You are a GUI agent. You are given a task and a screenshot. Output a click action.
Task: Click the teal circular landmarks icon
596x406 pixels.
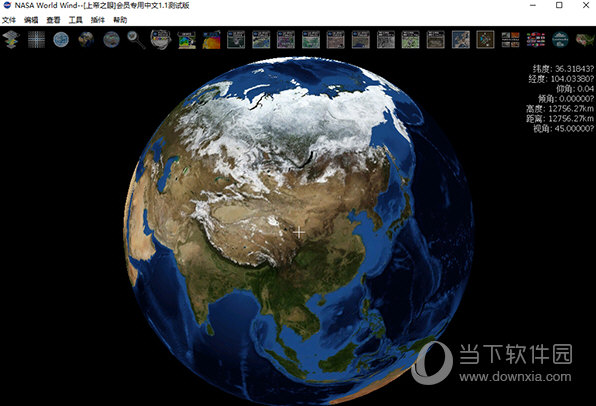click(560, 40)
